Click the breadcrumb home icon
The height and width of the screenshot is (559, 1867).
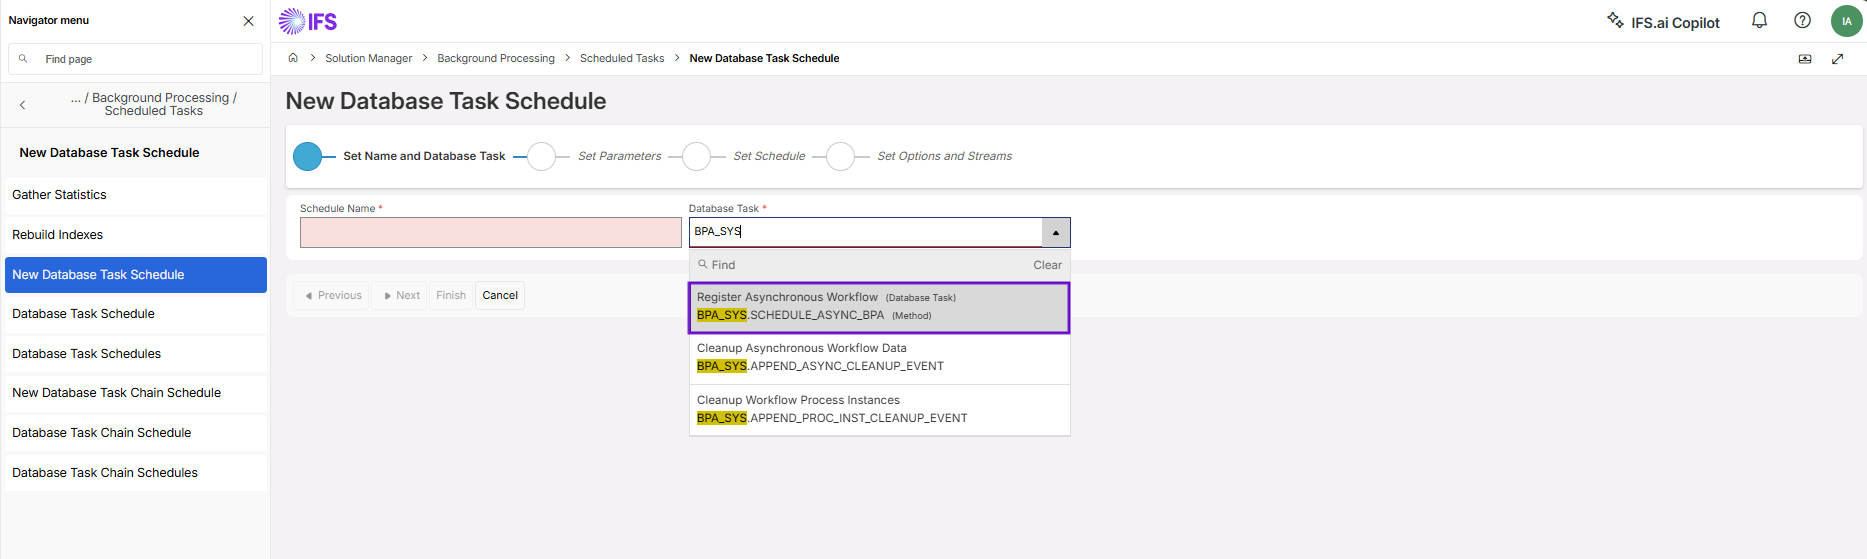click(293, 58)
